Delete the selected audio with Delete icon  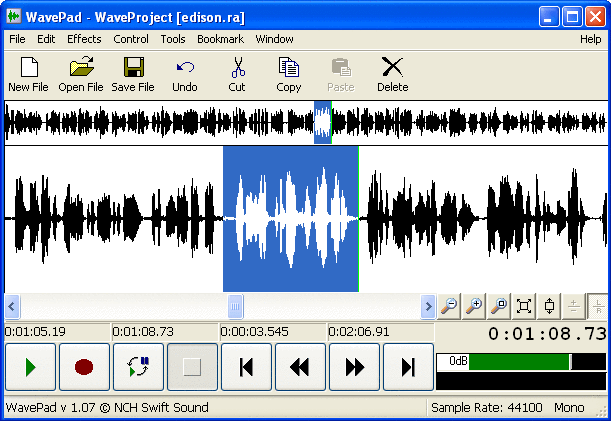(x=392, y=74)
